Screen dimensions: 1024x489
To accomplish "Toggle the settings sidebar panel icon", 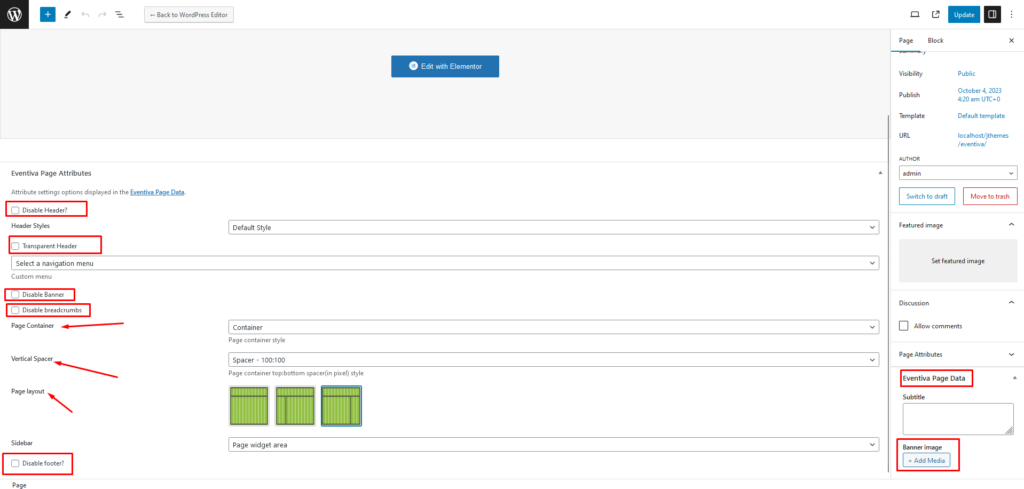I will pos(991,14).
